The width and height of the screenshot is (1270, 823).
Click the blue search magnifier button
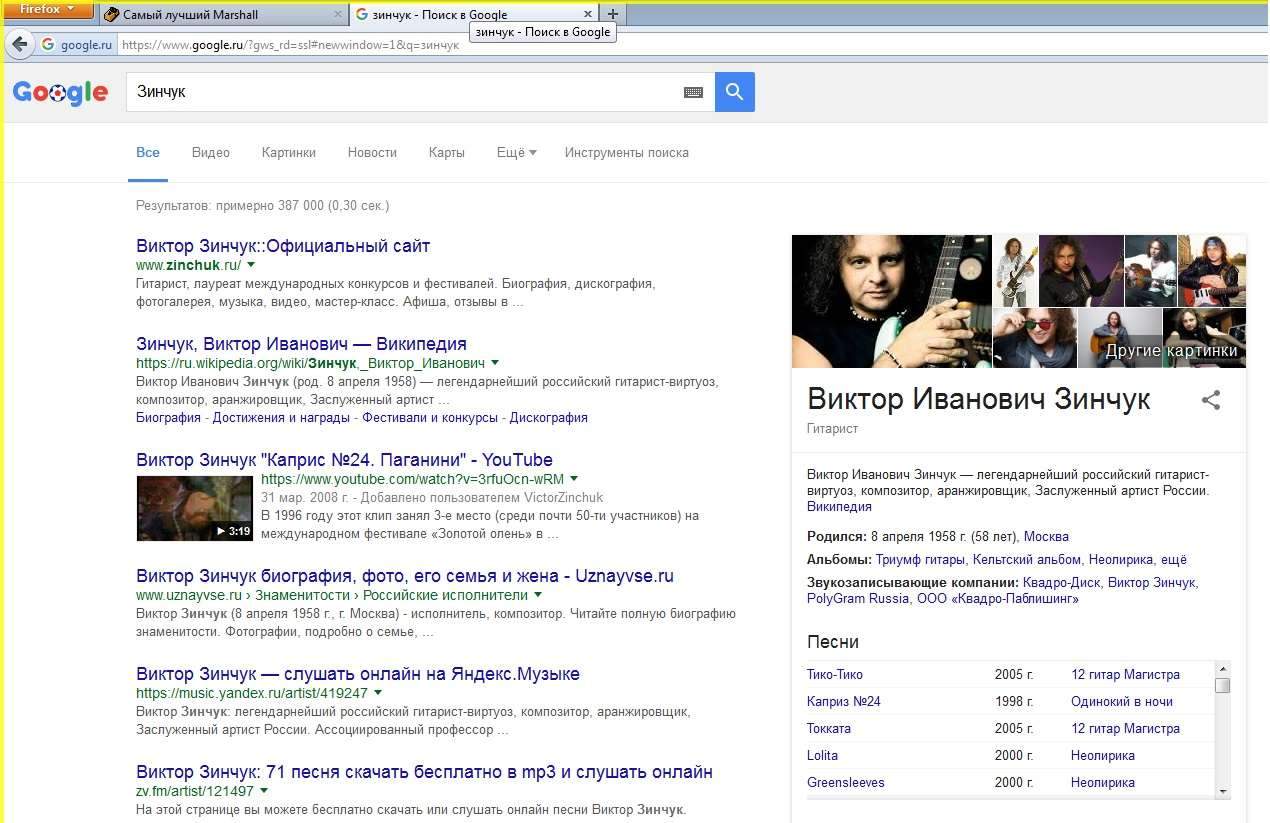click(734, 92)
